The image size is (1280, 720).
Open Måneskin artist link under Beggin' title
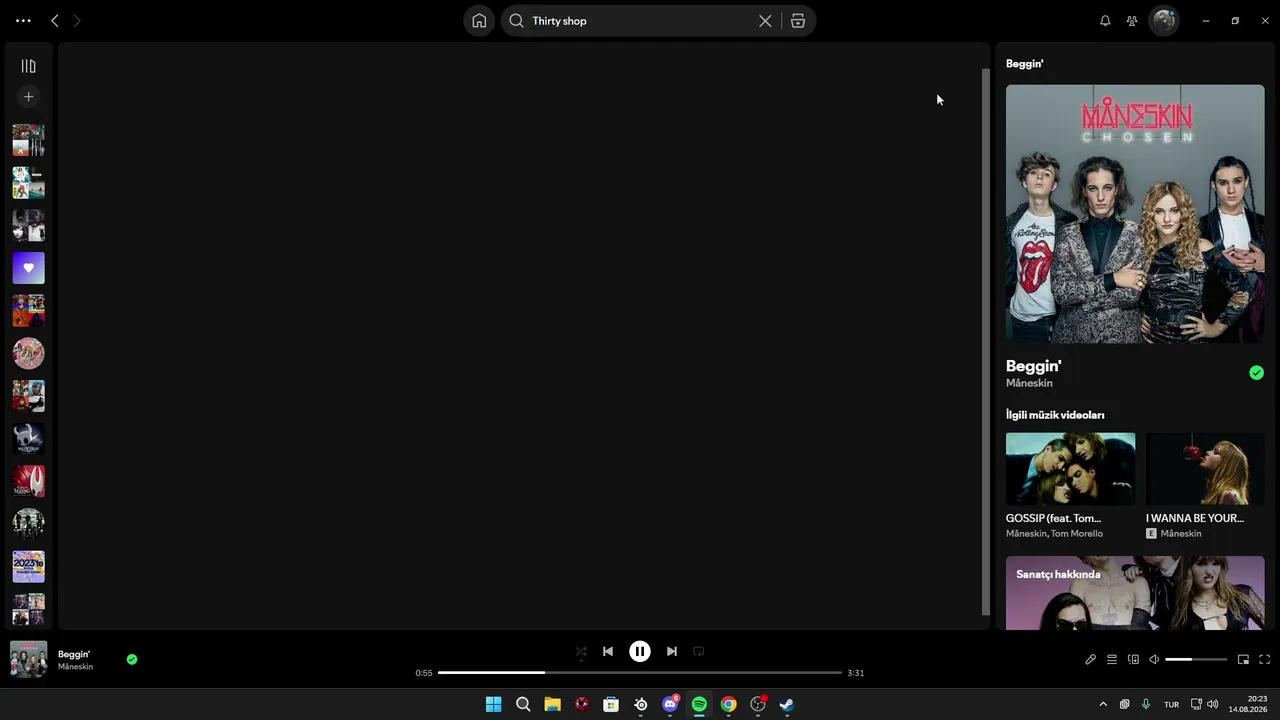tap(1029, 383)
